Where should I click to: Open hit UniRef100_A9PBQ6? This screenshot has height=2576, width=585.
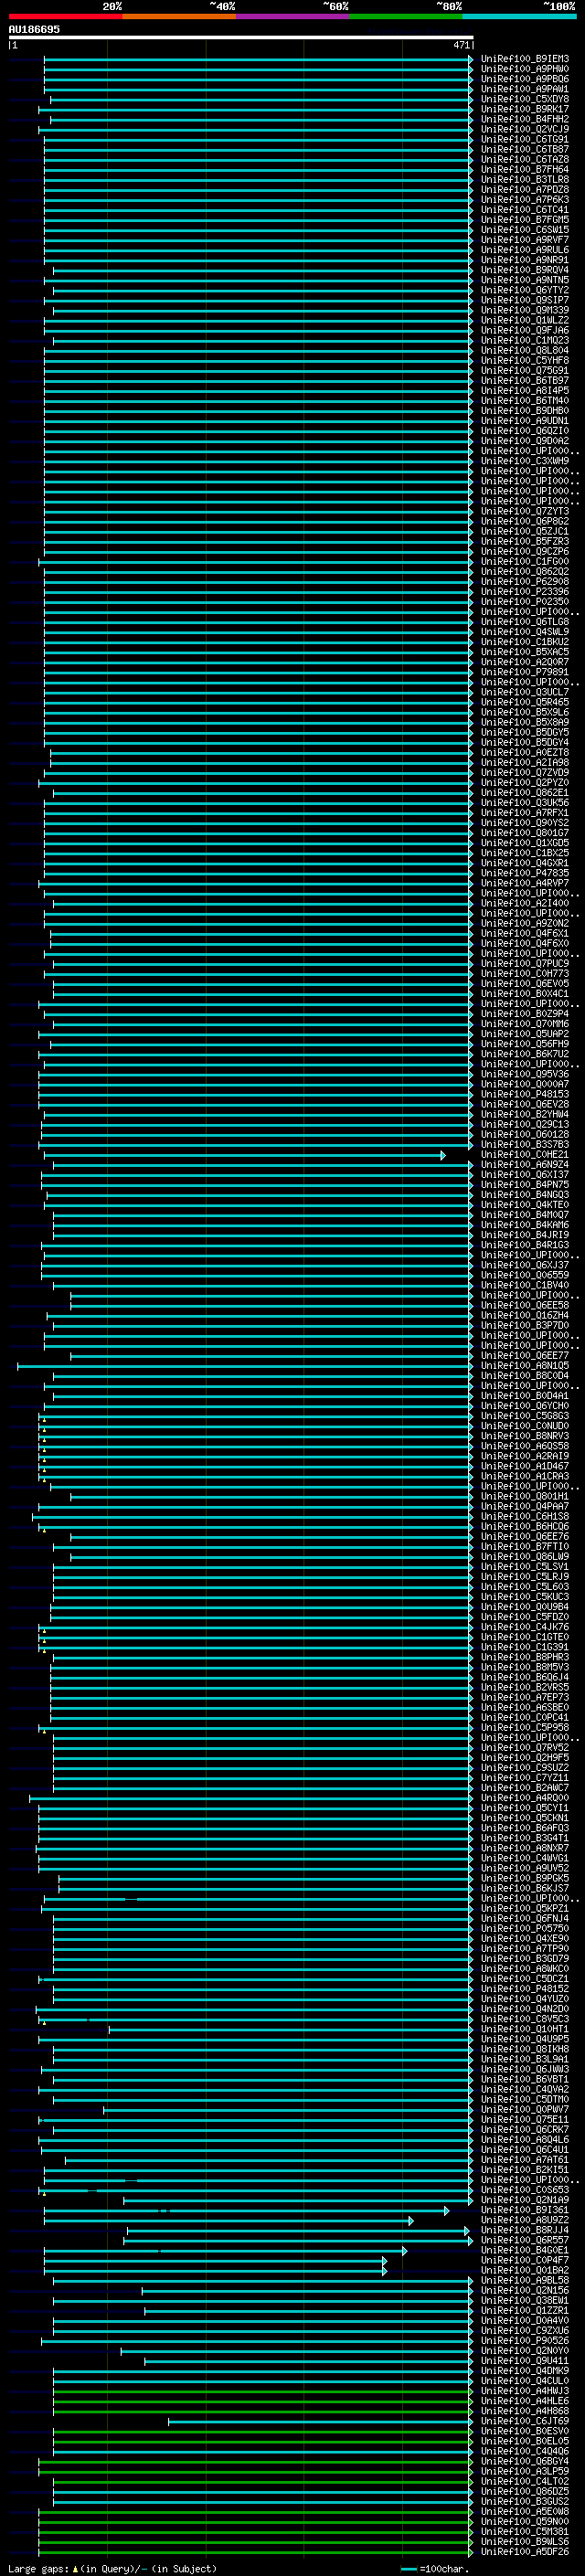(525, 79)
